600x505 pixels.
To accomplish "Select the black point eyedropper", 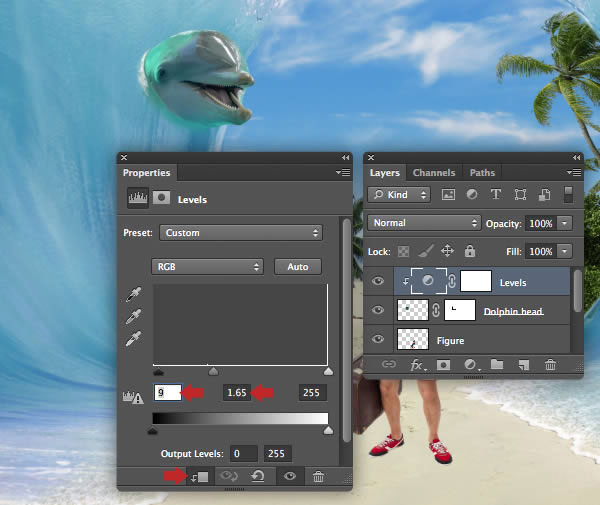I will 134,294.
